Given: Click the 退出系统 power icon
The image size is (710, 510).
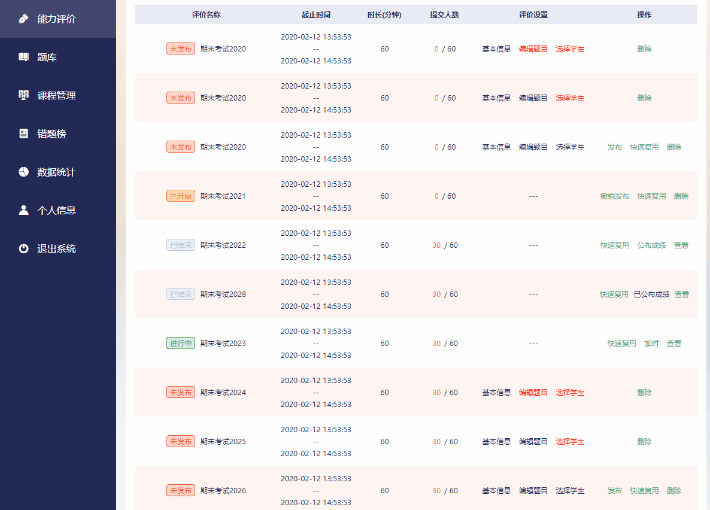Looking at the screenshot, I should [x=24, y=248].
